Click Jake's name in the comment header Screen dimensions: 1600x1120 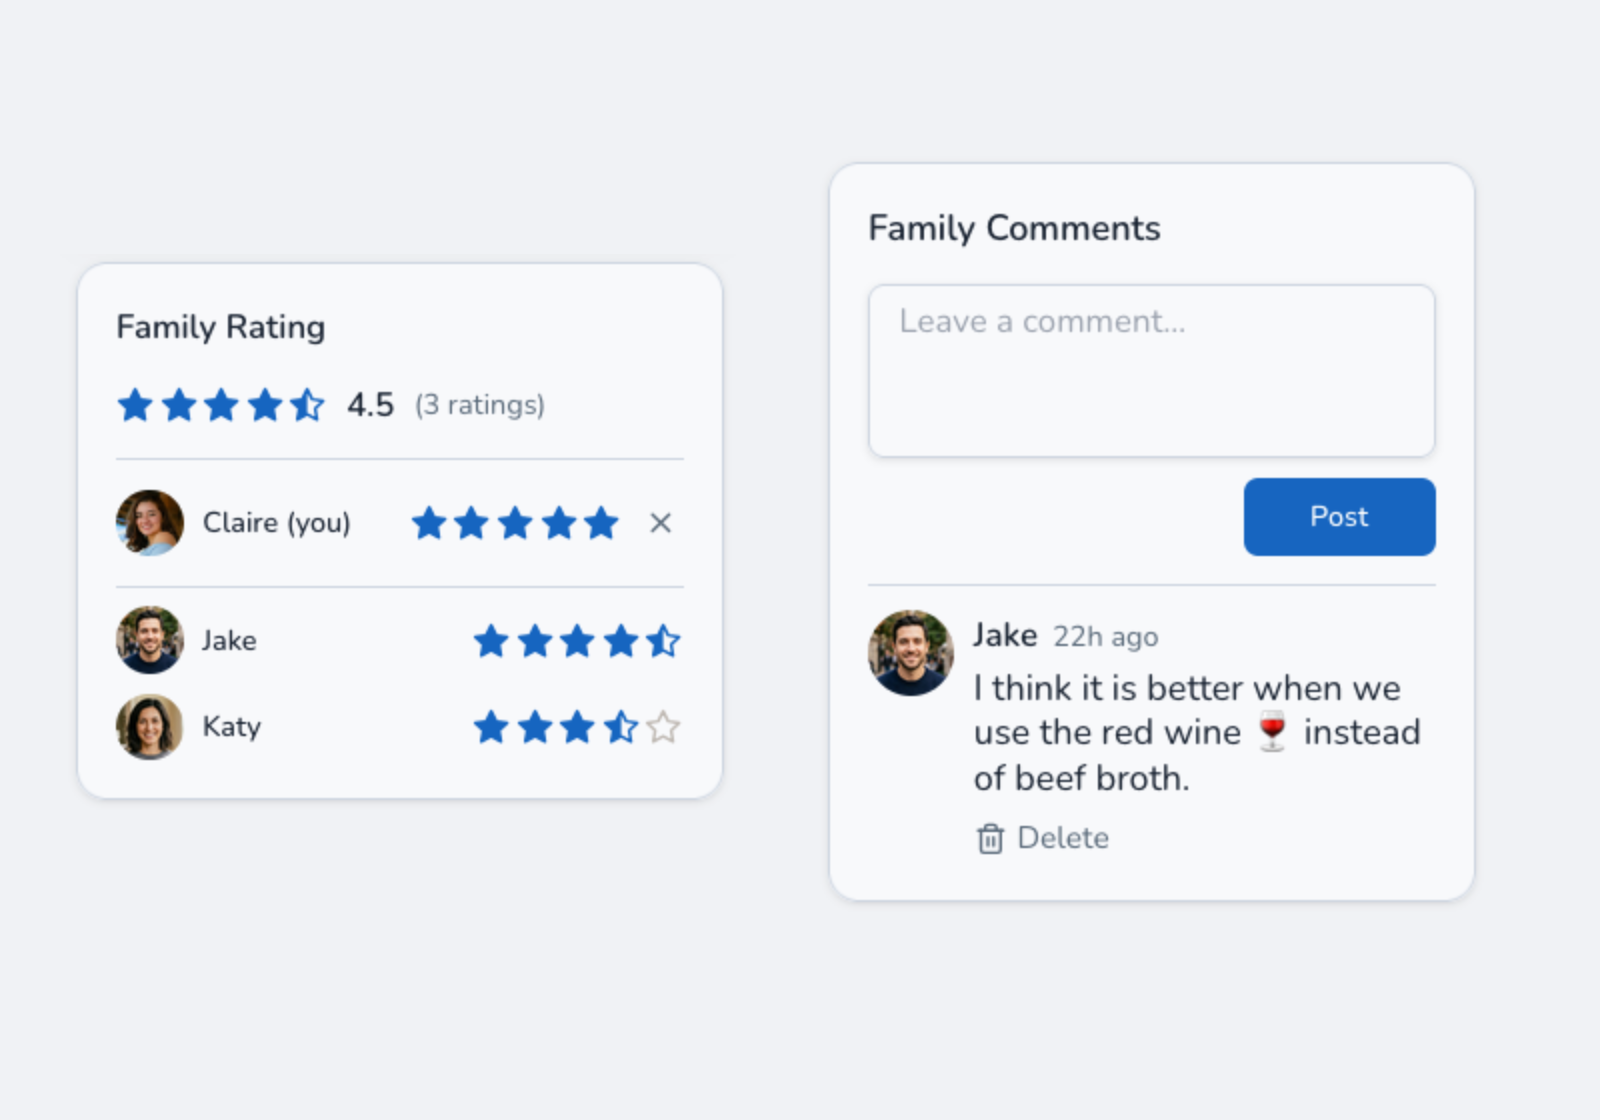click(1005, 635)
